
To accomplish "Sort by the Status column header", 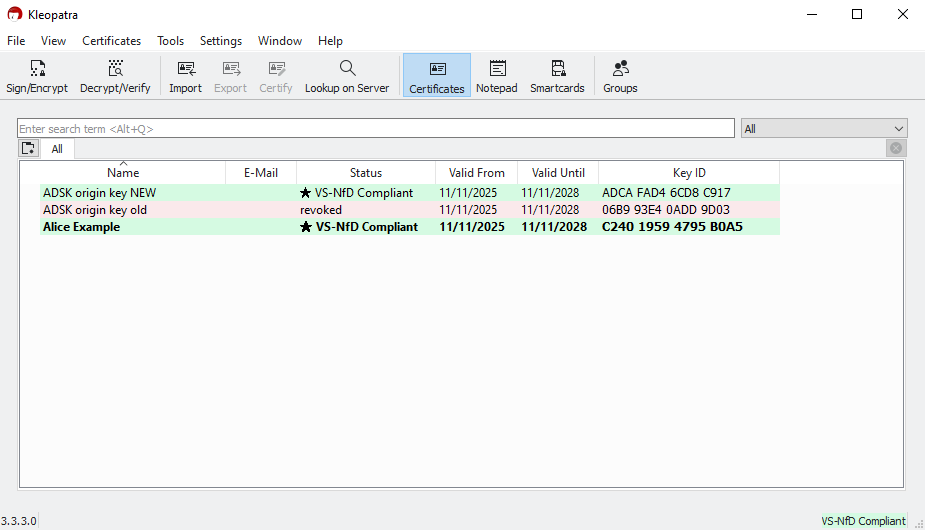I will tap(366, 172).
